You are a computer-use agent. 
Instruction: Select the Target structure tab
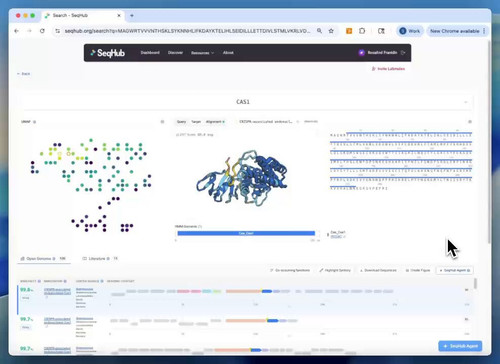[196, 122]
